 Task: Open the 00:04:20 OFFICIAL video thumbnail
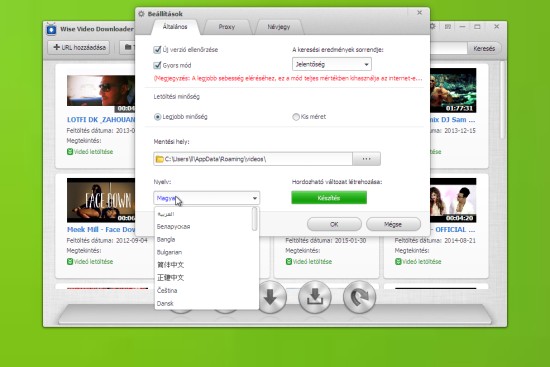(453, 200)
